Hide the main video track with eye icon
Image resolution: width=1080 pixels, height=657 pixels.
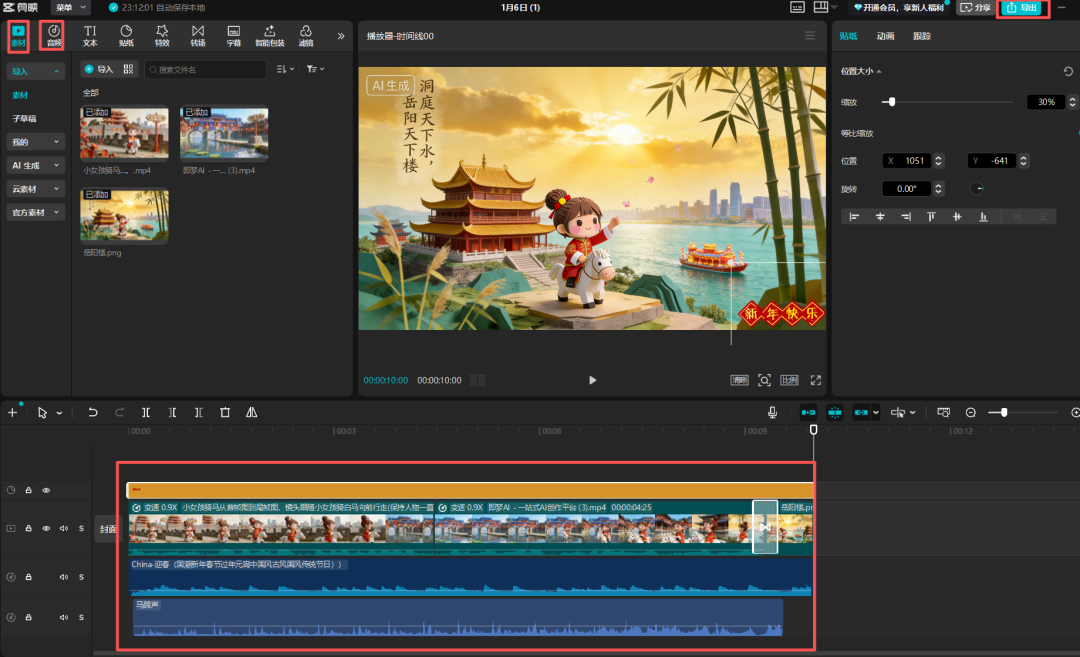pyautogui.click(x=46, y=528)
